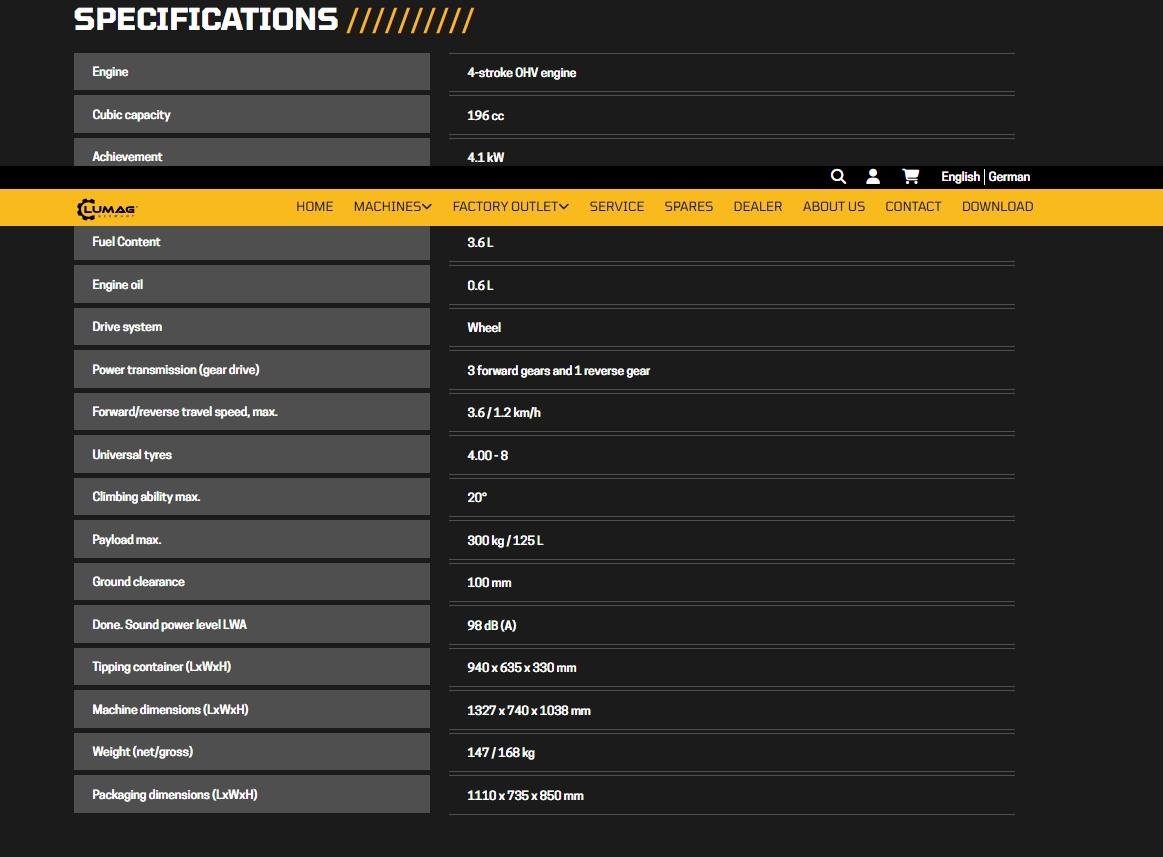The width and height of the screenshot is (1163, 857).
Task: Expand the Machines dropdown menu
Action: 392,207
